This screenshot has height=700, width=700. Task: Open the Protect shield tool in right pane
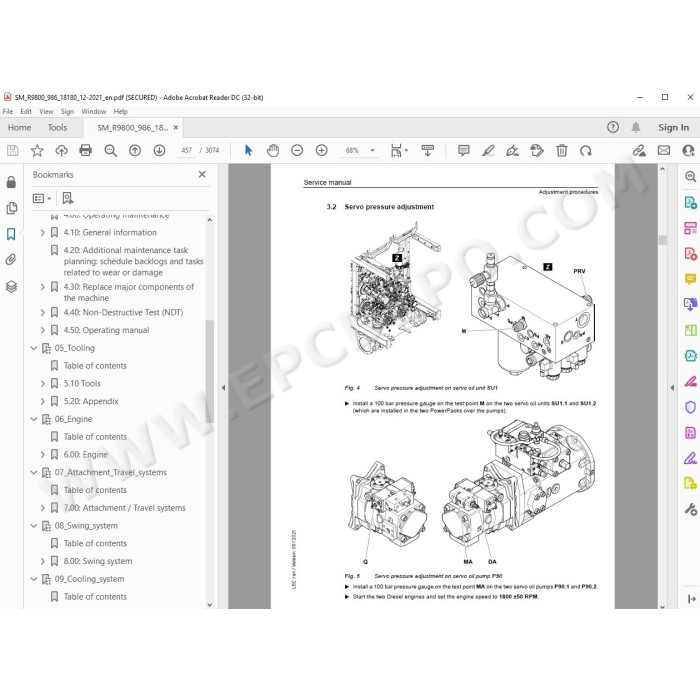[x=691, y=407]
